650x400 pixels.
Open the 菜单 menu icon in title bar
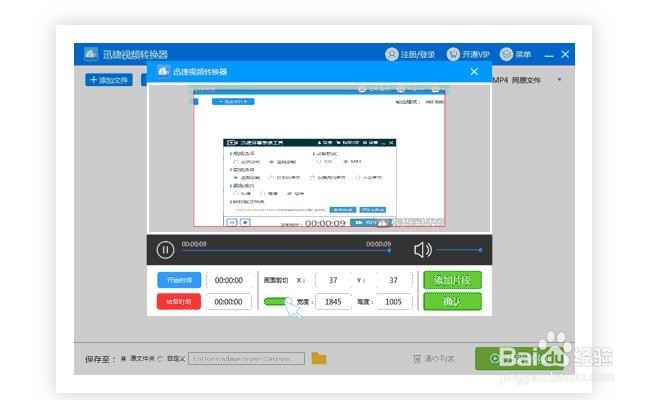(506, 54)
